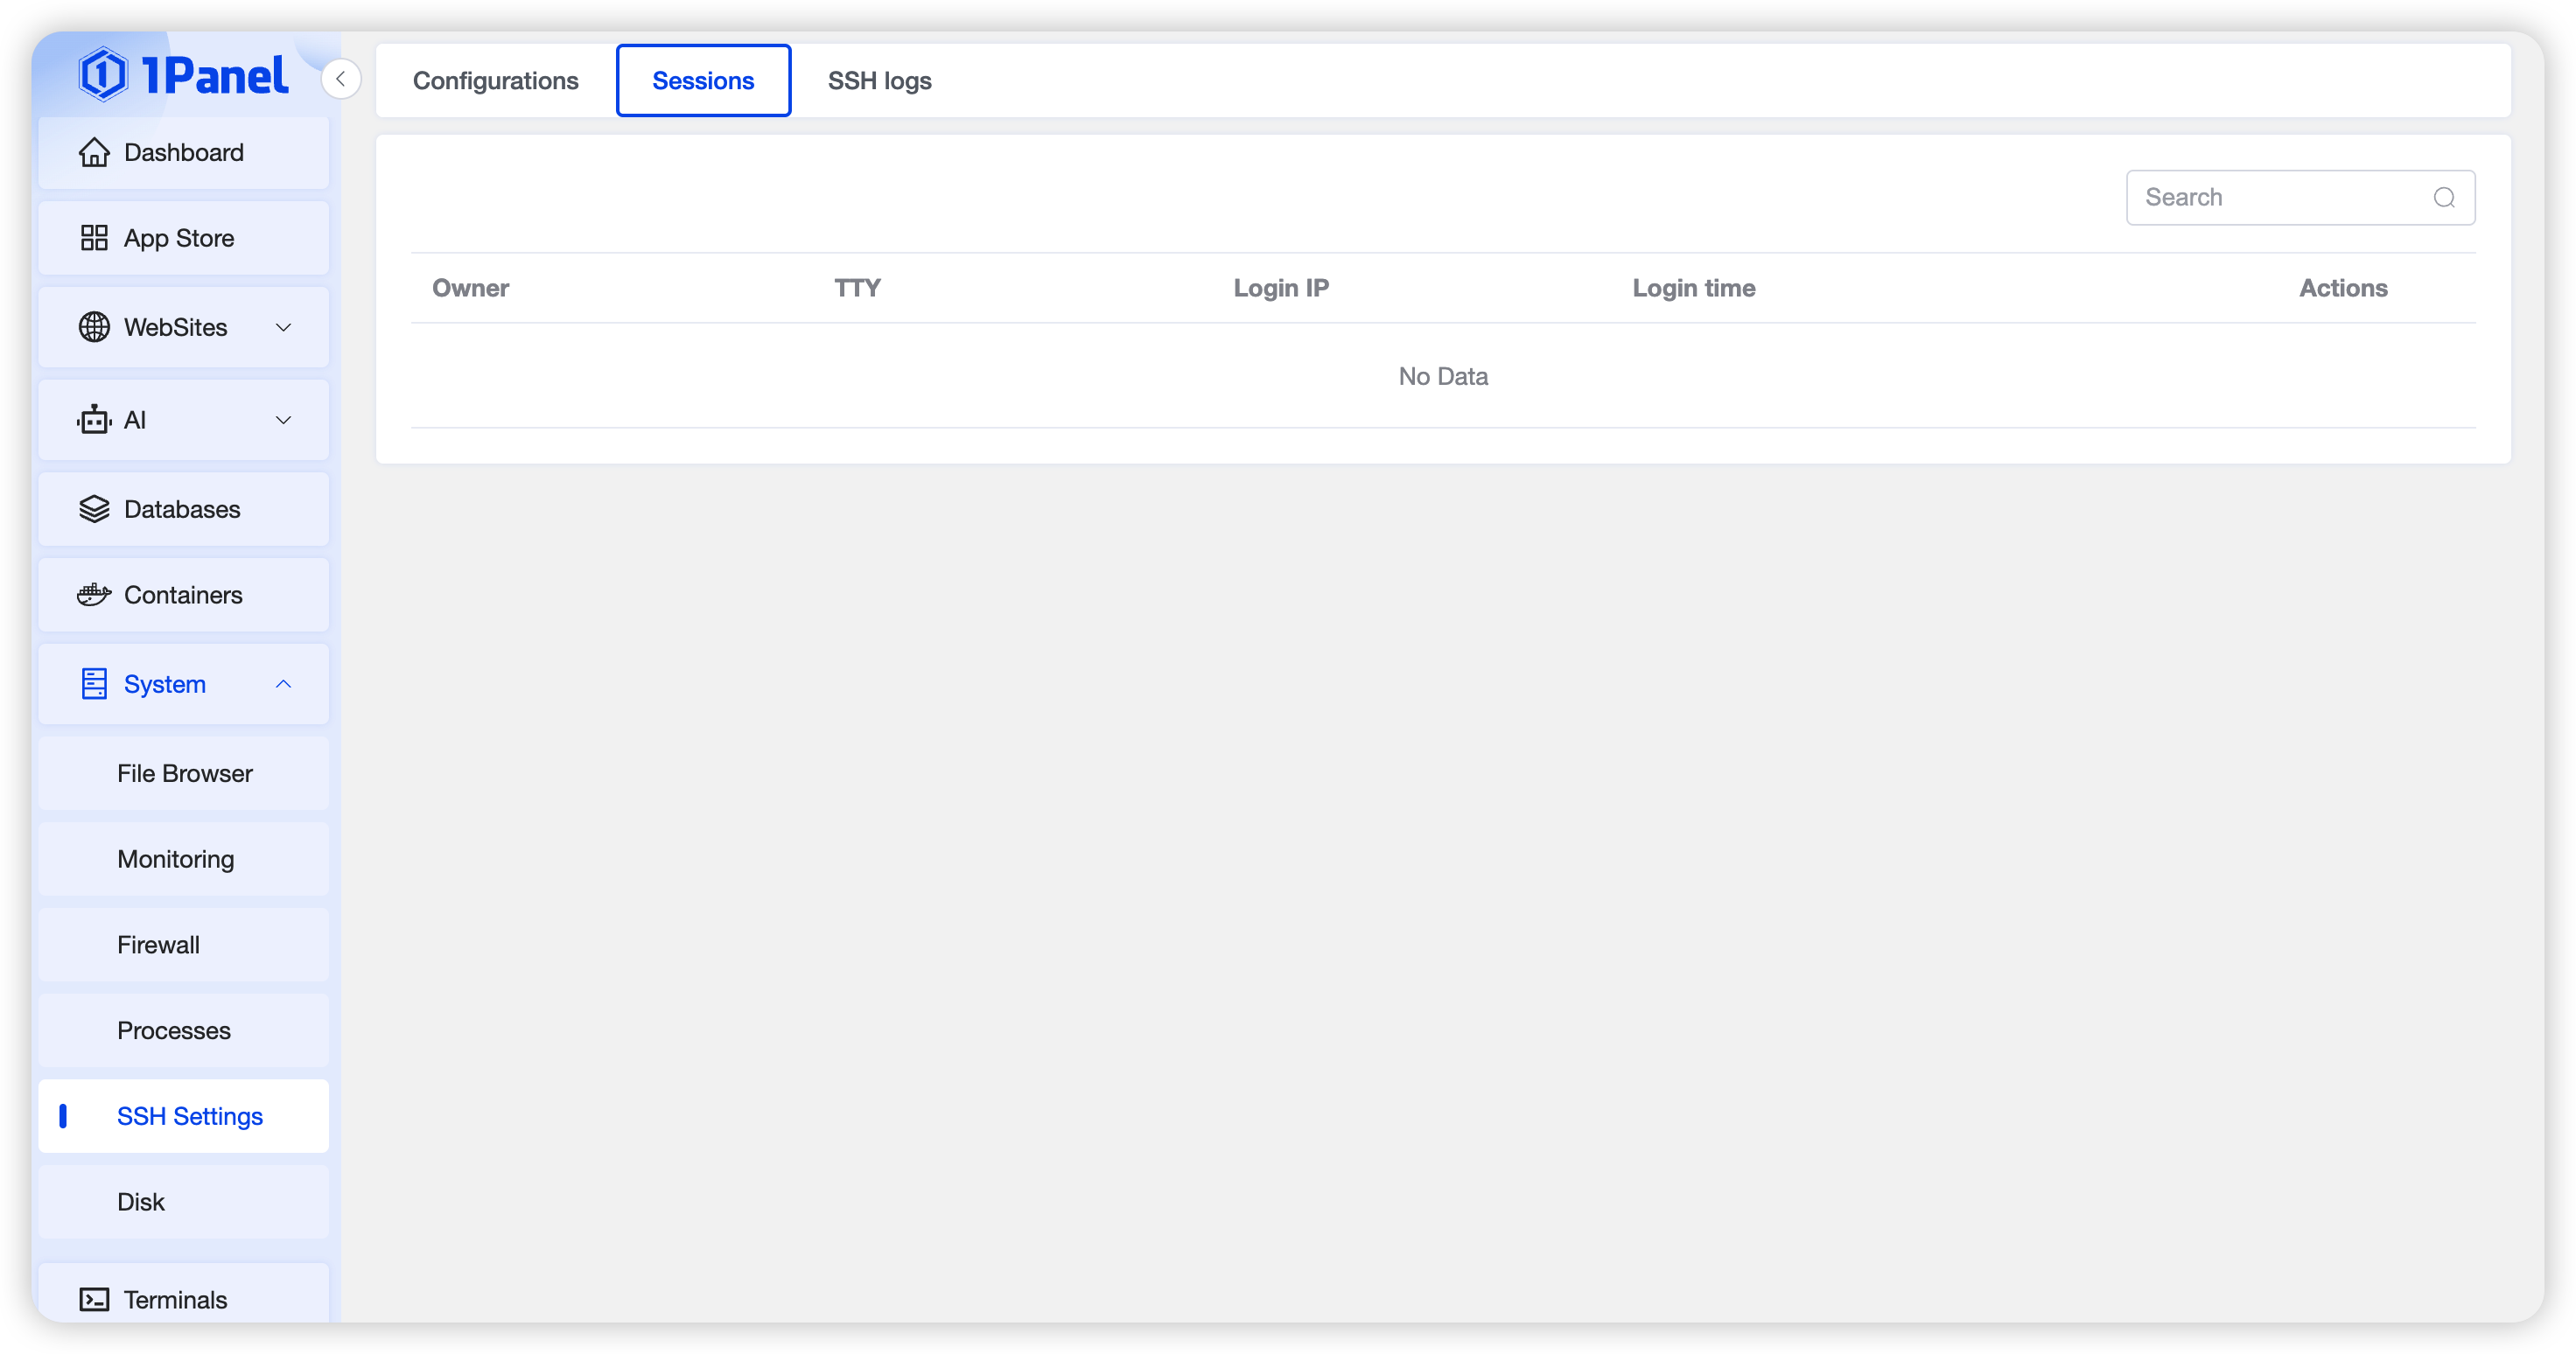Click the WebSites globe icon

click(94, 327)
